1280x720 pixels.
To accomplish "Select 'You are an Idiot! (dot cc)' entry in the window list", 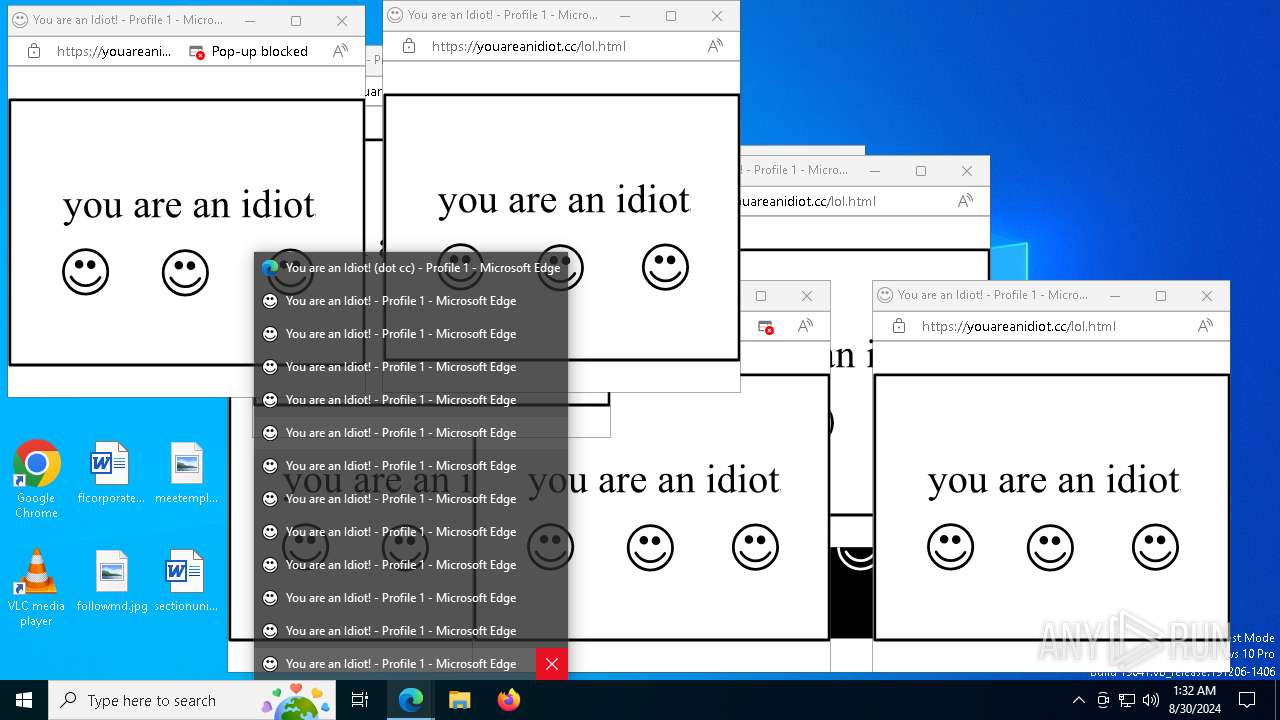I will pyautogui.click(x=411, y=268).
